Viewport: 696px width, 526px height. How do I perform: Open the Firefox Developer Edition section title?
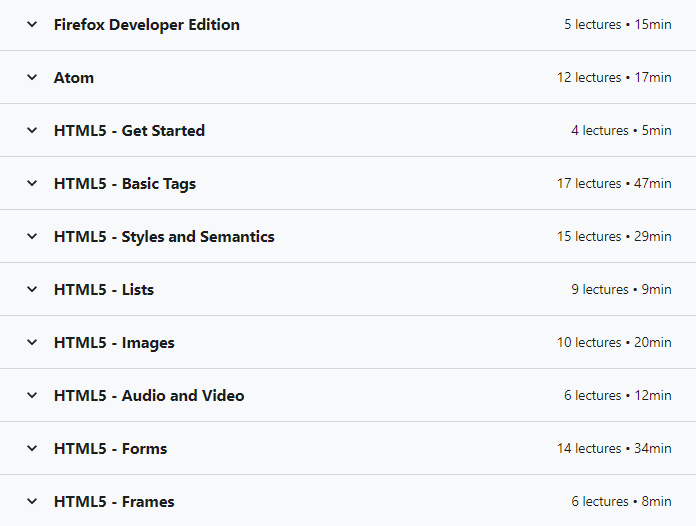coord(146,25)
